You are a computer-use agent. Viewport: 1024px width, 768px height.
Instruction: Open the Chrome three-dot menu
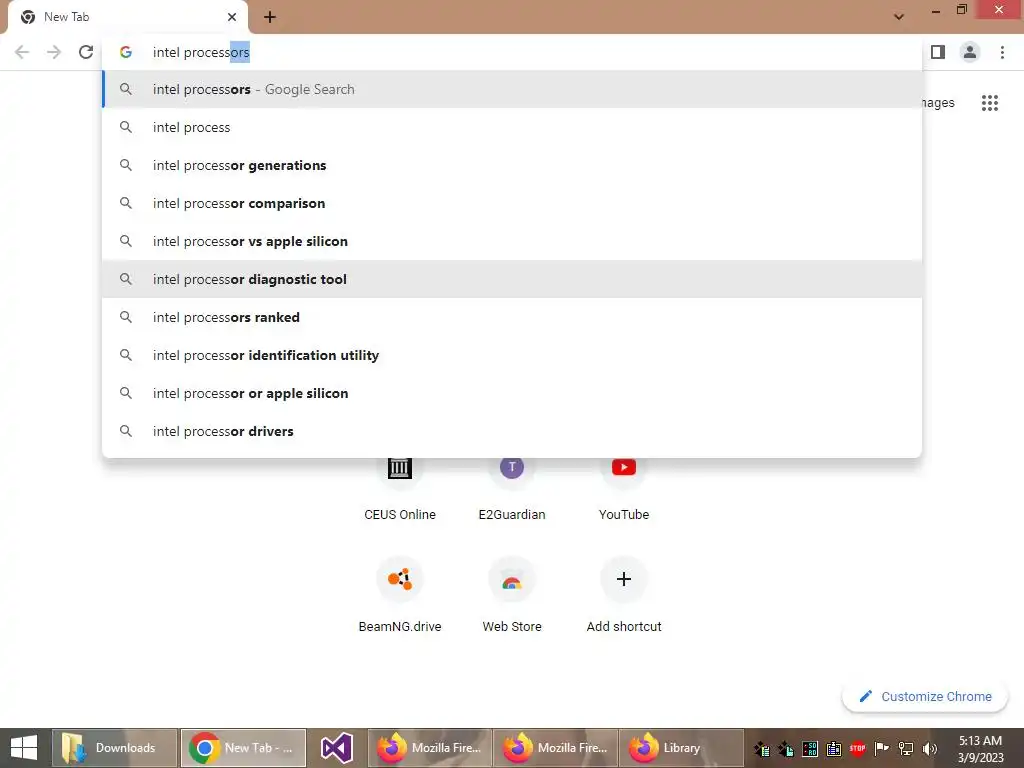coord(1002,52)
